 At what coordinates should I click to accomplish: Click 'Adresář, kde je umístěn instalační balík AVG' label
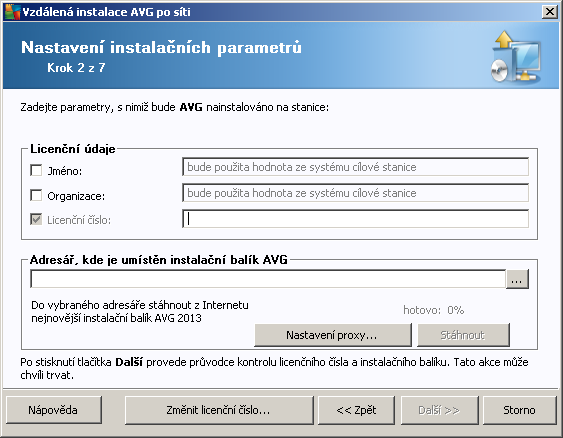pos(159,260)
